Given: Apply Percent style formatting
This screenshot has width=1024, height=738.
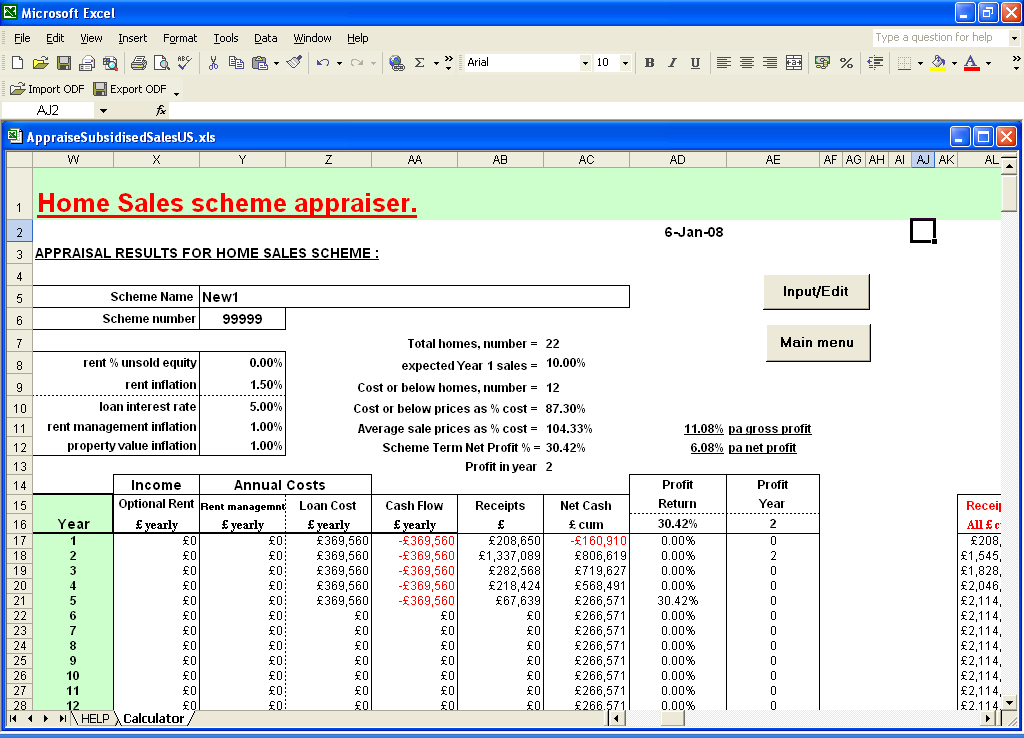Looking at the screenshot, I should click(x=846, y=63).
